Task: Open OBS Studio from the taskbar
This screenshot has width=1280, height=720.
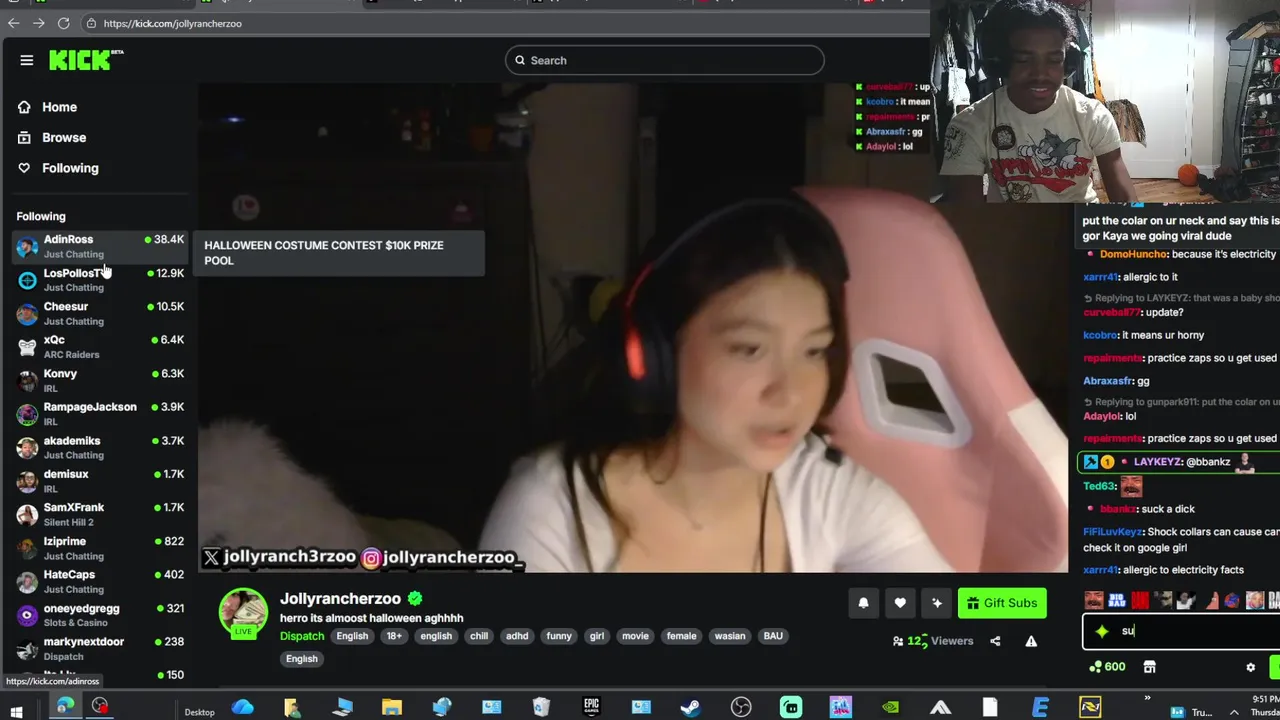Action: pyautogui.click(x=741, y=708)
